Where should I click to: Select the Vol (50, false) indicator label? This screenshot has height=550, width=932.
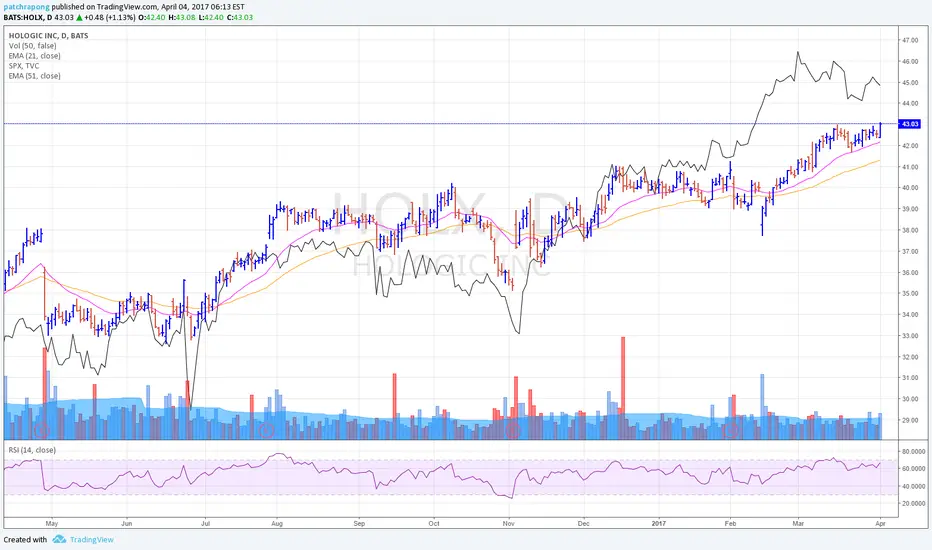click(x=33, y=46)
